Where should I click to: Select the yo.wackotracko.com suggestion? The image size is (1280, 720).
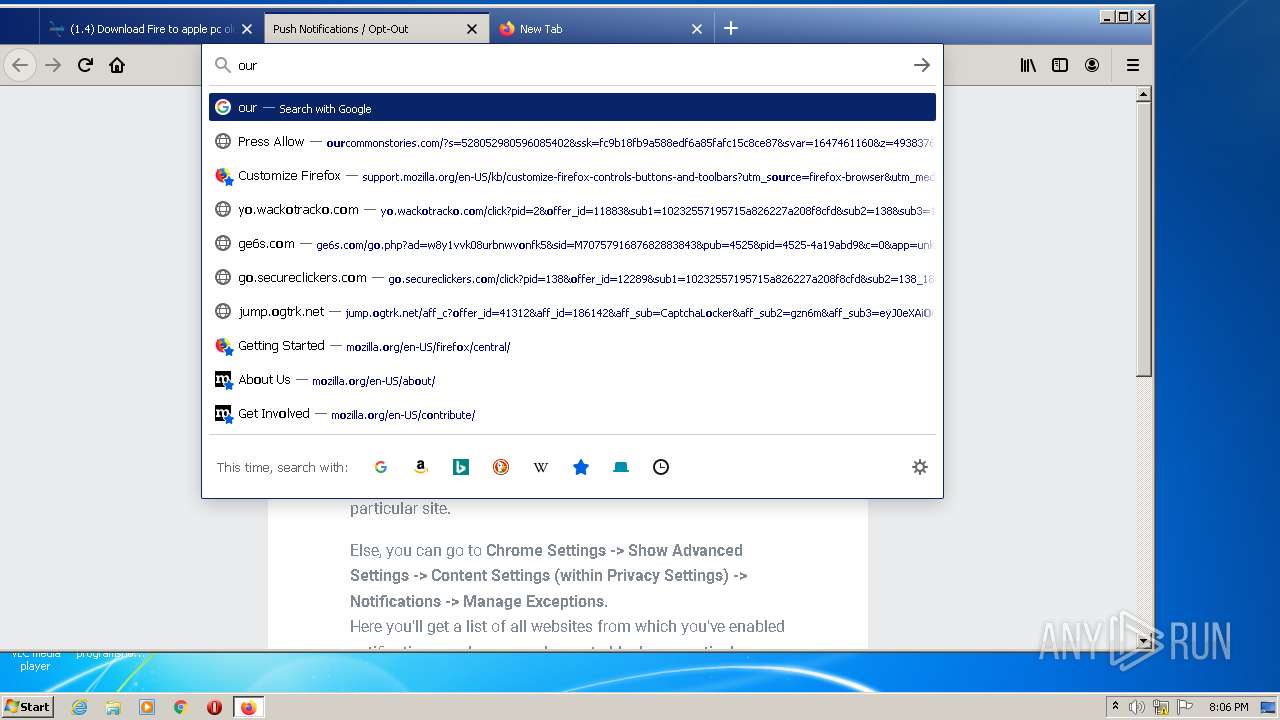[572, 209]
